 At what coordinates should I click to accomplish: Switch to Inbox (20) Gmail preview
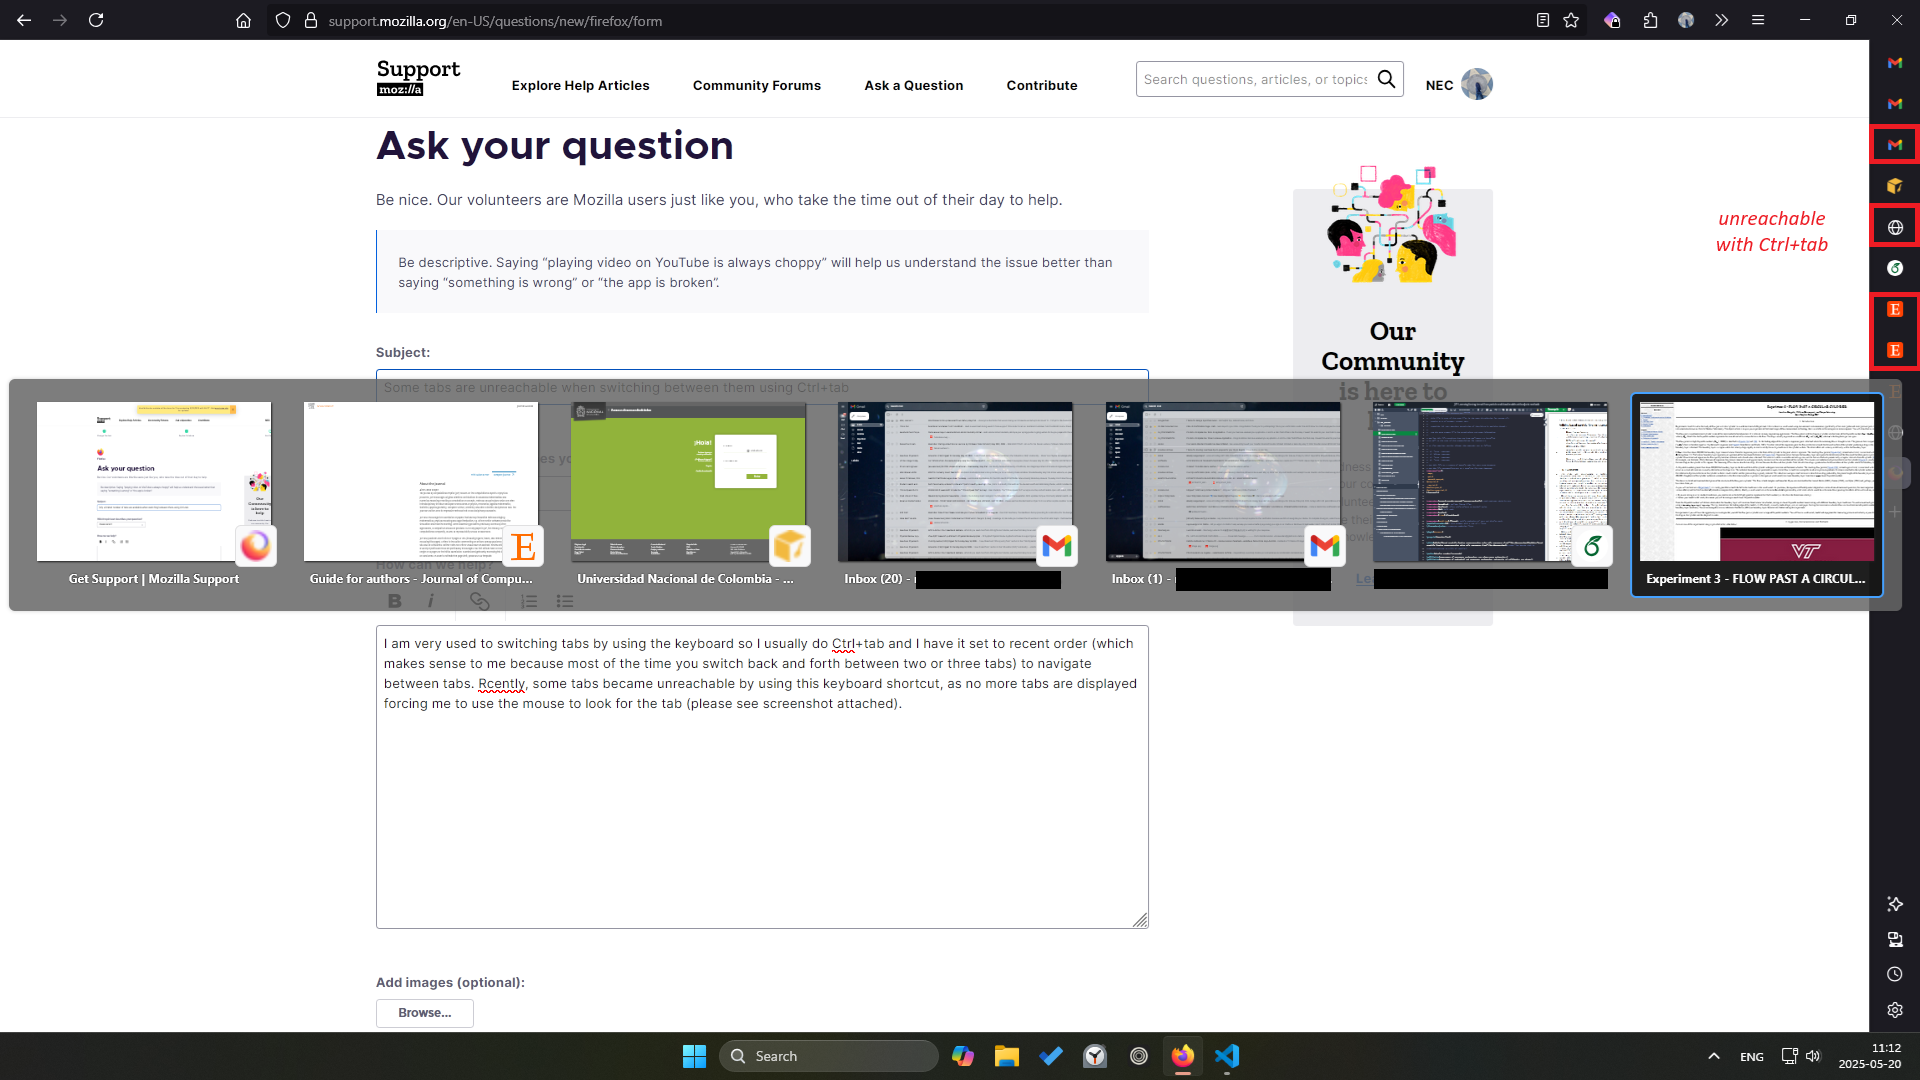click(x=955, y=494)
